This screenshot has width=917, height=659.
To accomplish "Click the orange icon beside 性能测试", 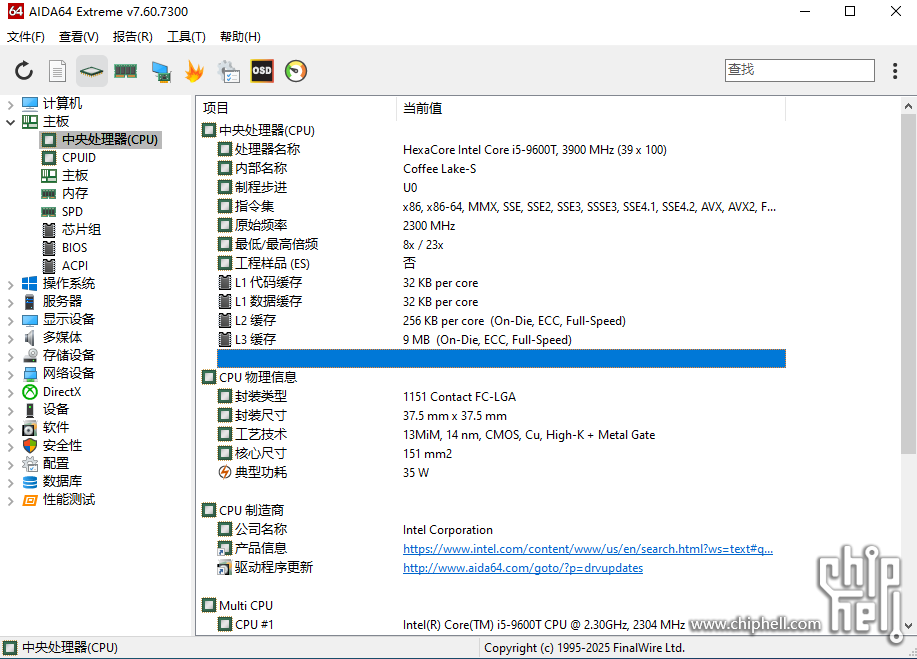I will (x=30, y=500).
